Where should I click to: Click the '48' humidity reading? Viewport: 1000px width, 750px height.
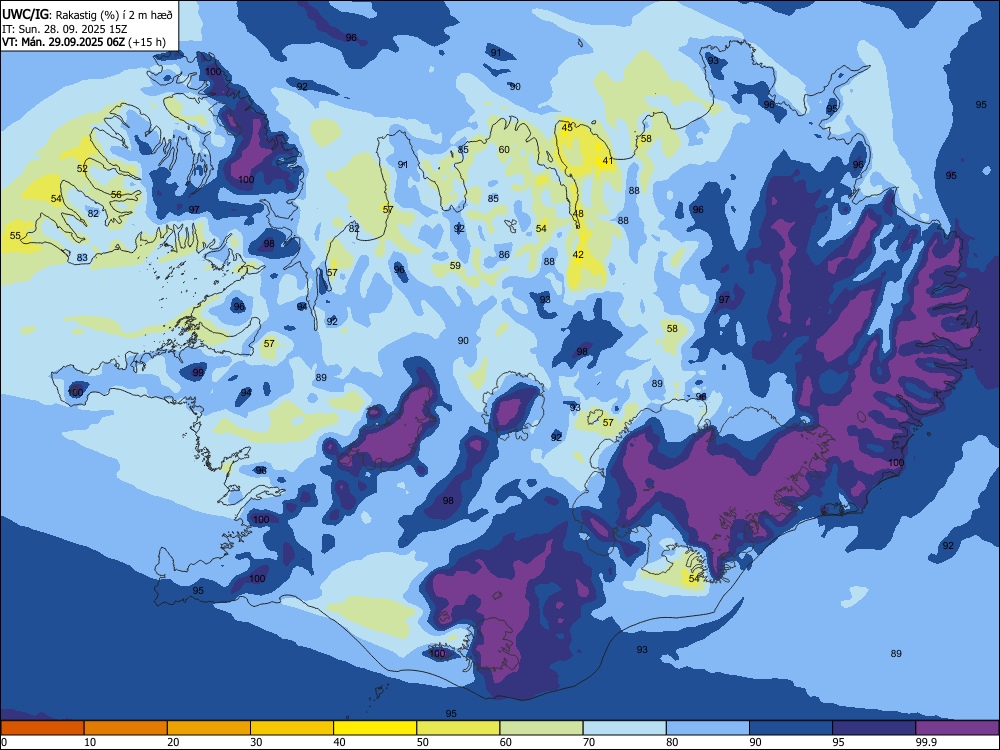pos(578,214)
